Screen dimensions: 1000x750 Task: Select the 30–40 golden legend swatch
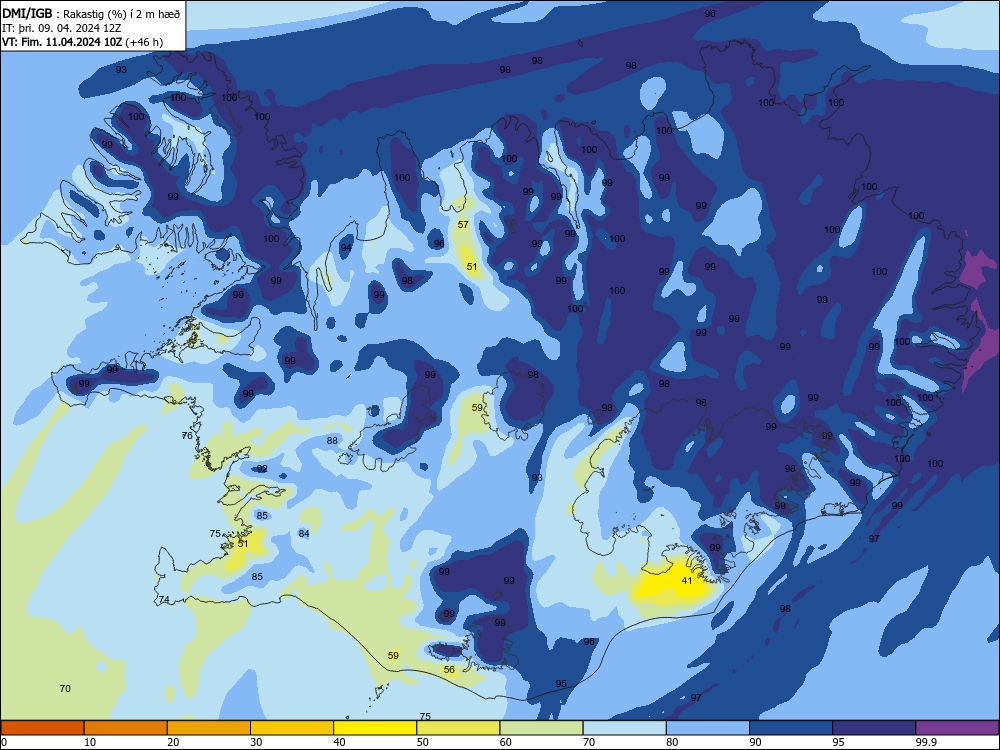click(292, 728)
